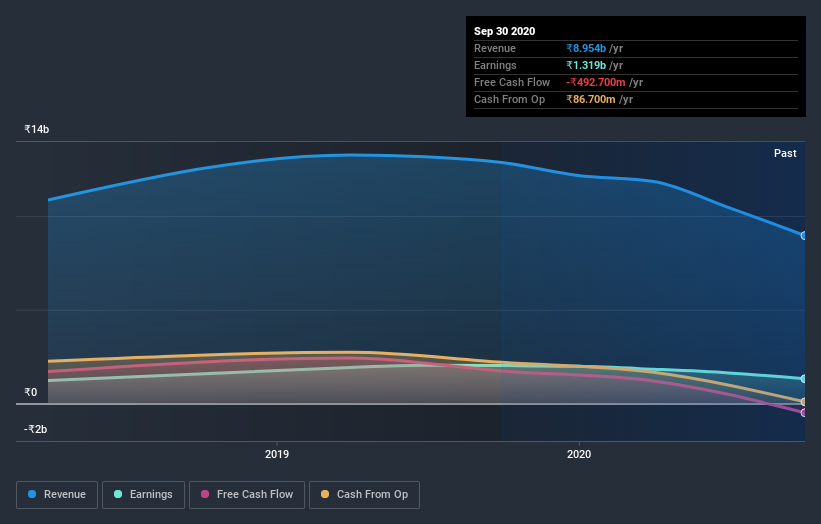Click the ₹8.954b revenue value
This screenshot has height=524, width=821.
[x=586, y=48]
